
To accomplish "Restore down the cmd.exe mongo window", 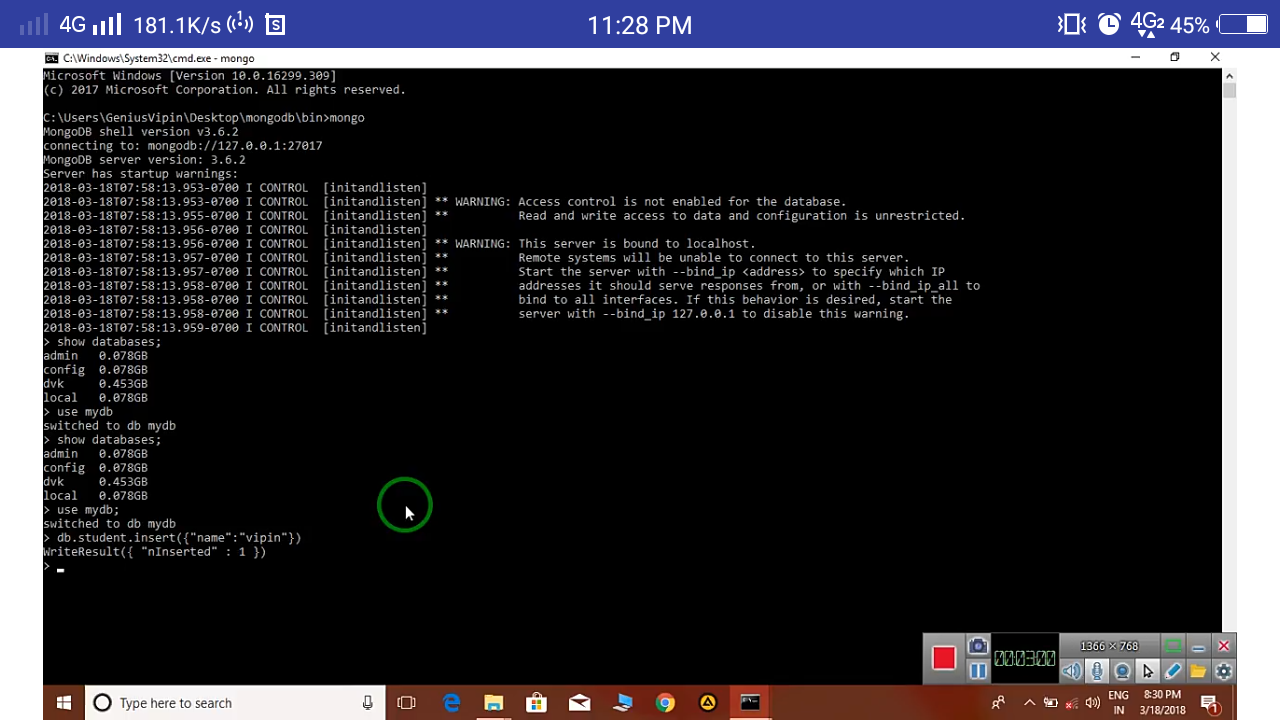I will [1175, 58].
